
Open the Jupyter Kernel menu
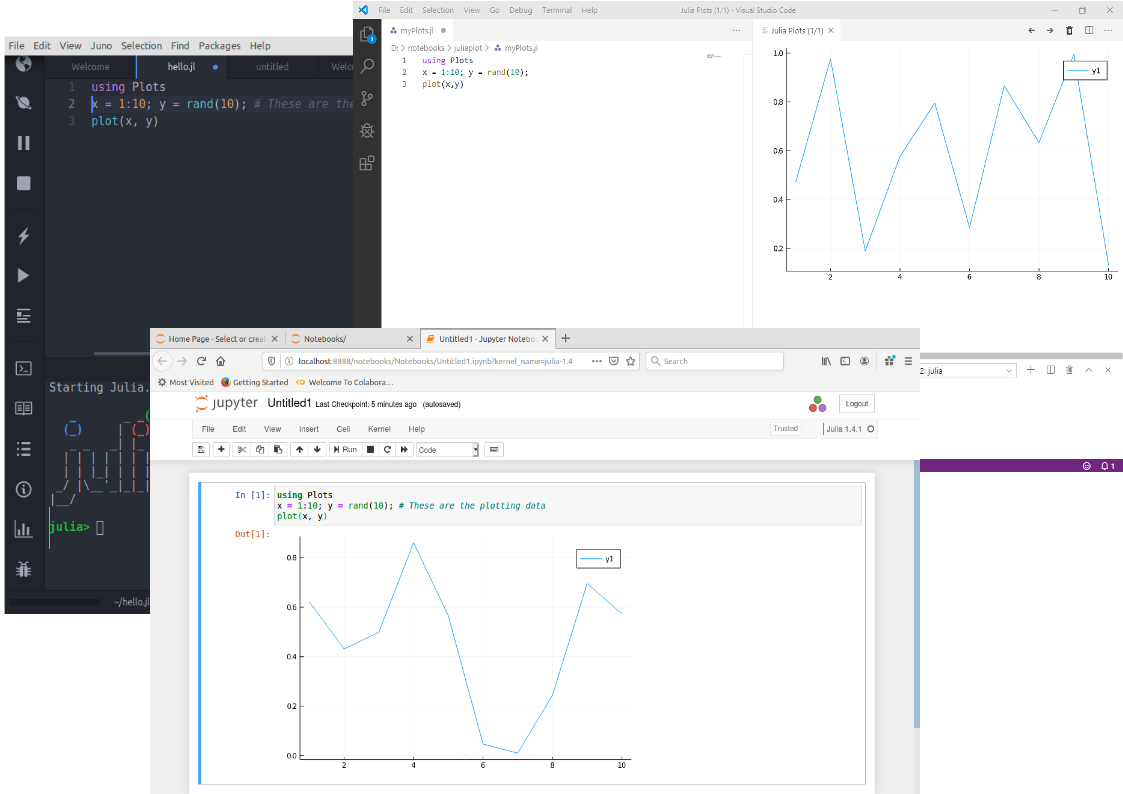click(379, 429)
